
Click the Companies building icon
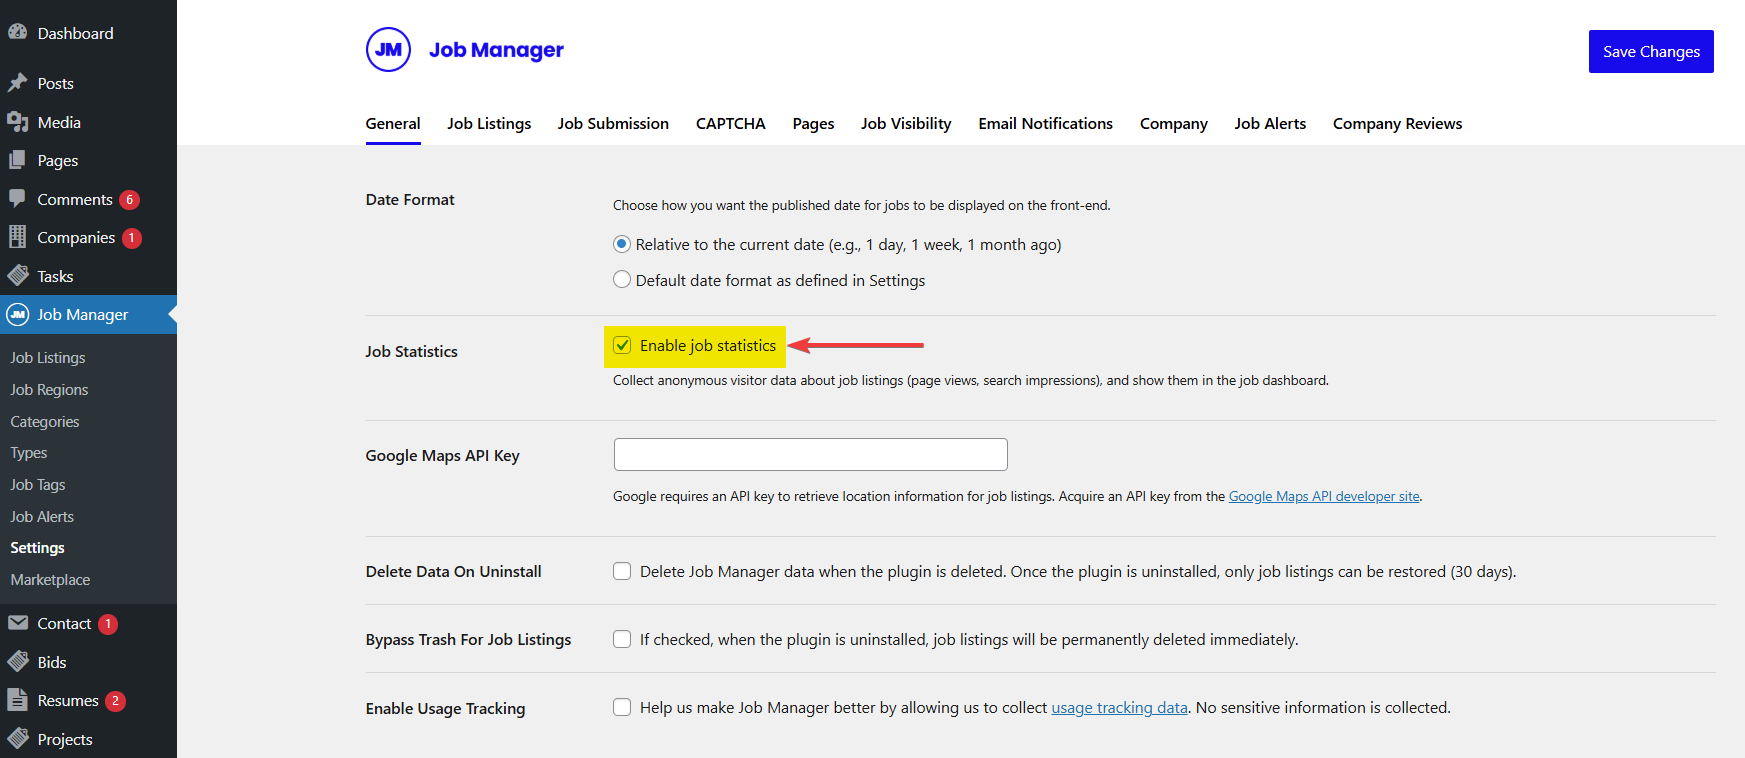pos(17,237)
